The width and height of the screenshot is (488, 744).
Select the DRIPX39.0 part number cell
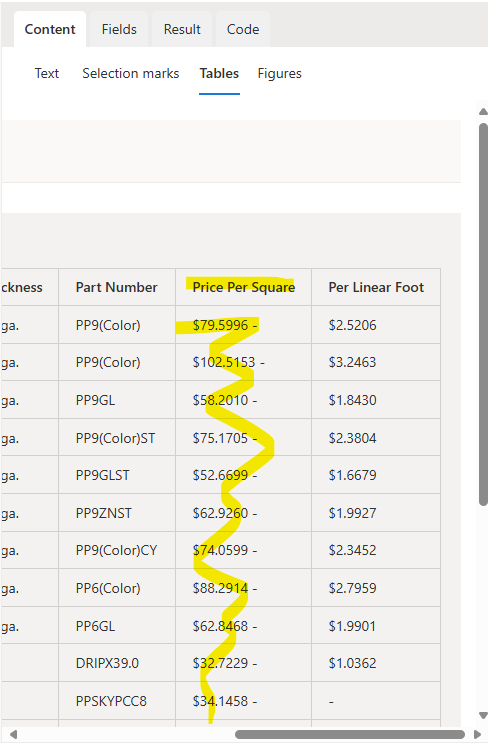117,663
